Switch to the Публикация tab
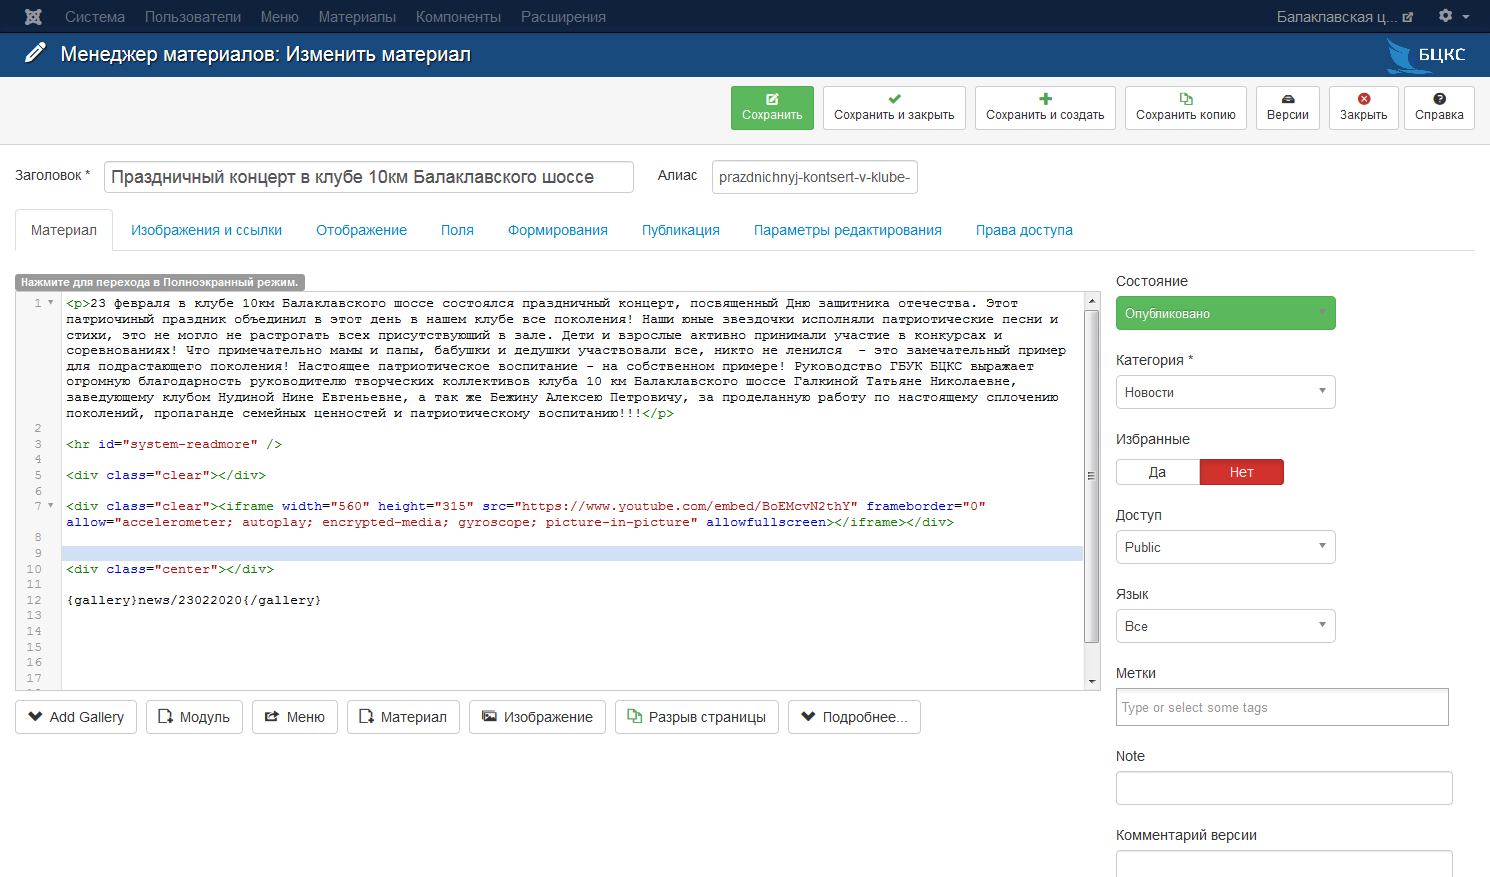1490x877 pixels. [x=681, y=230]
